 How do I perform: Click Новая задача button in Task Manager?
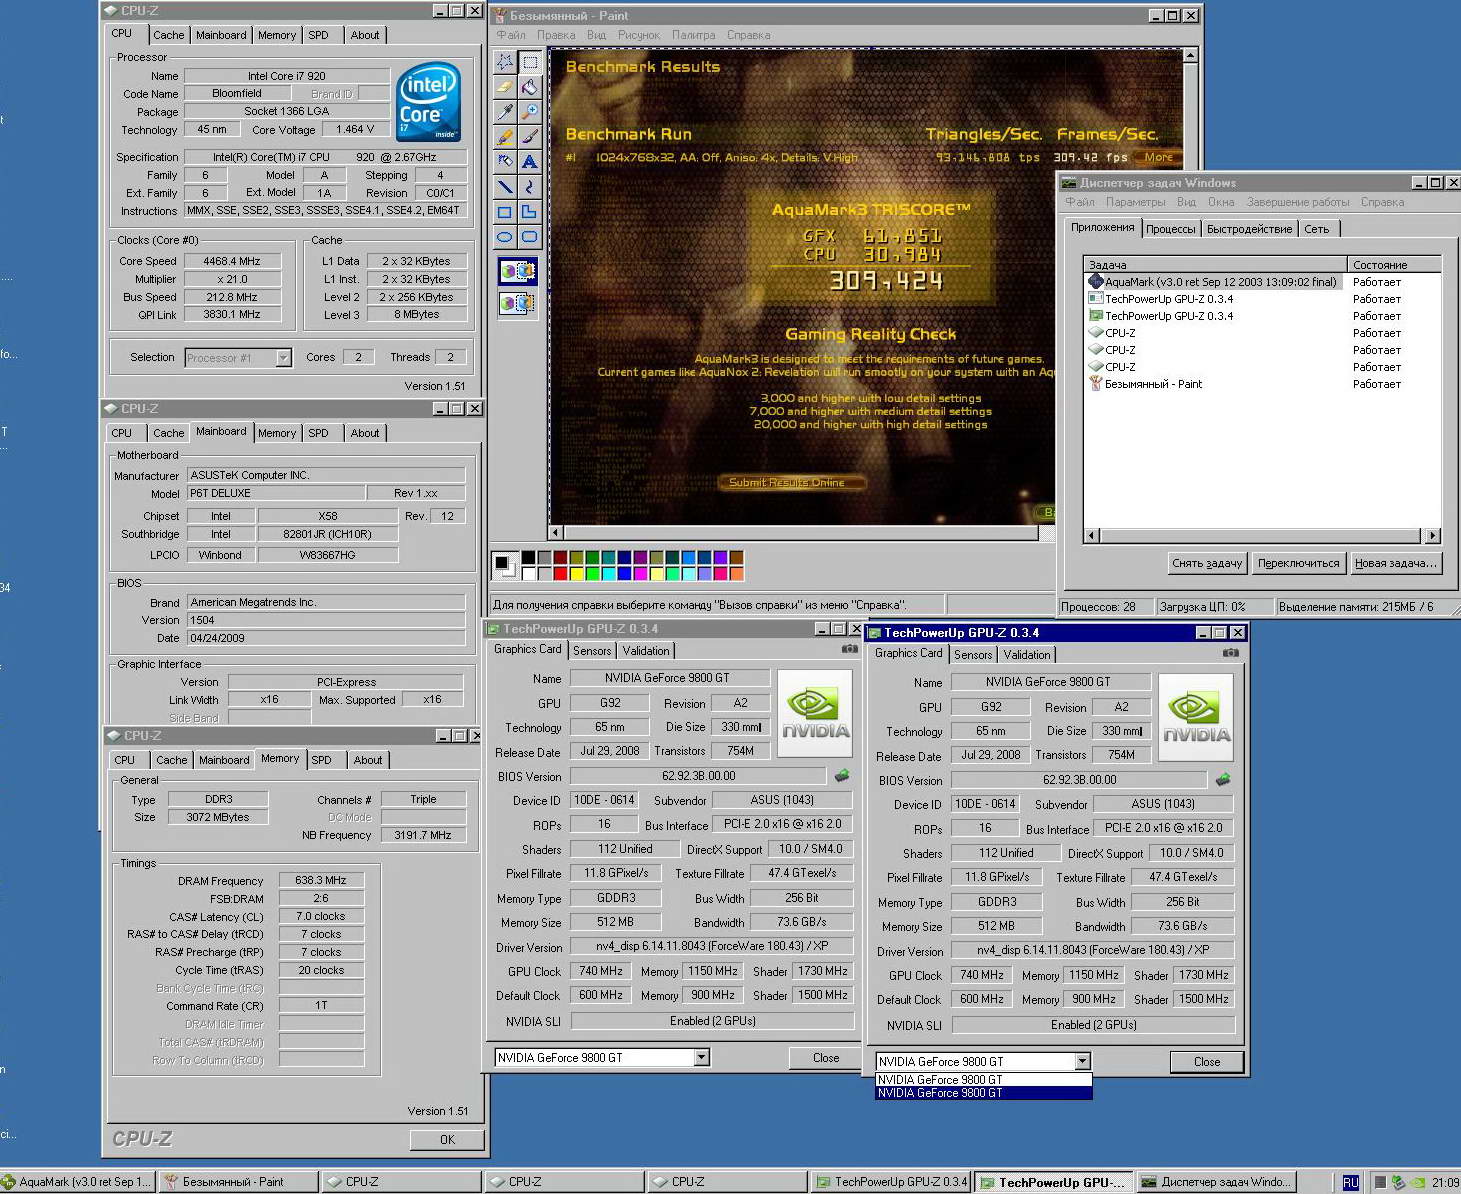(x=1396, y=563)
